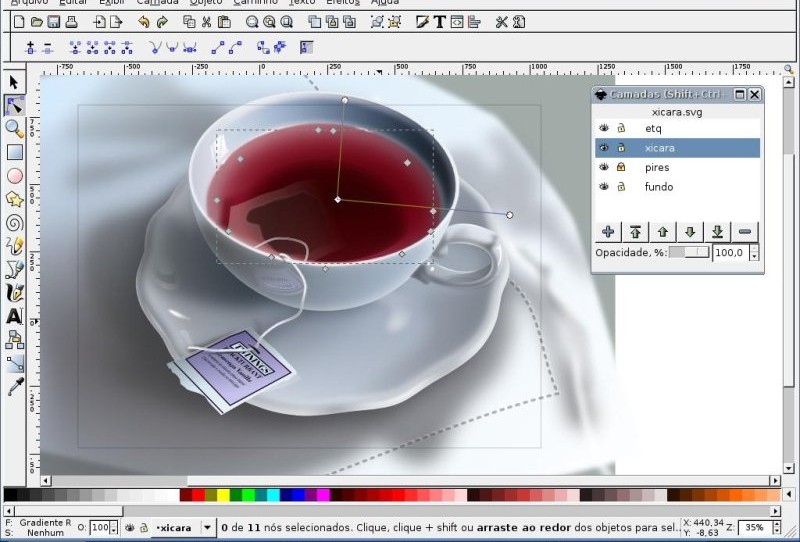Make selected segments lines
Viewport: 800px width, 542px height.
point(218,48)
